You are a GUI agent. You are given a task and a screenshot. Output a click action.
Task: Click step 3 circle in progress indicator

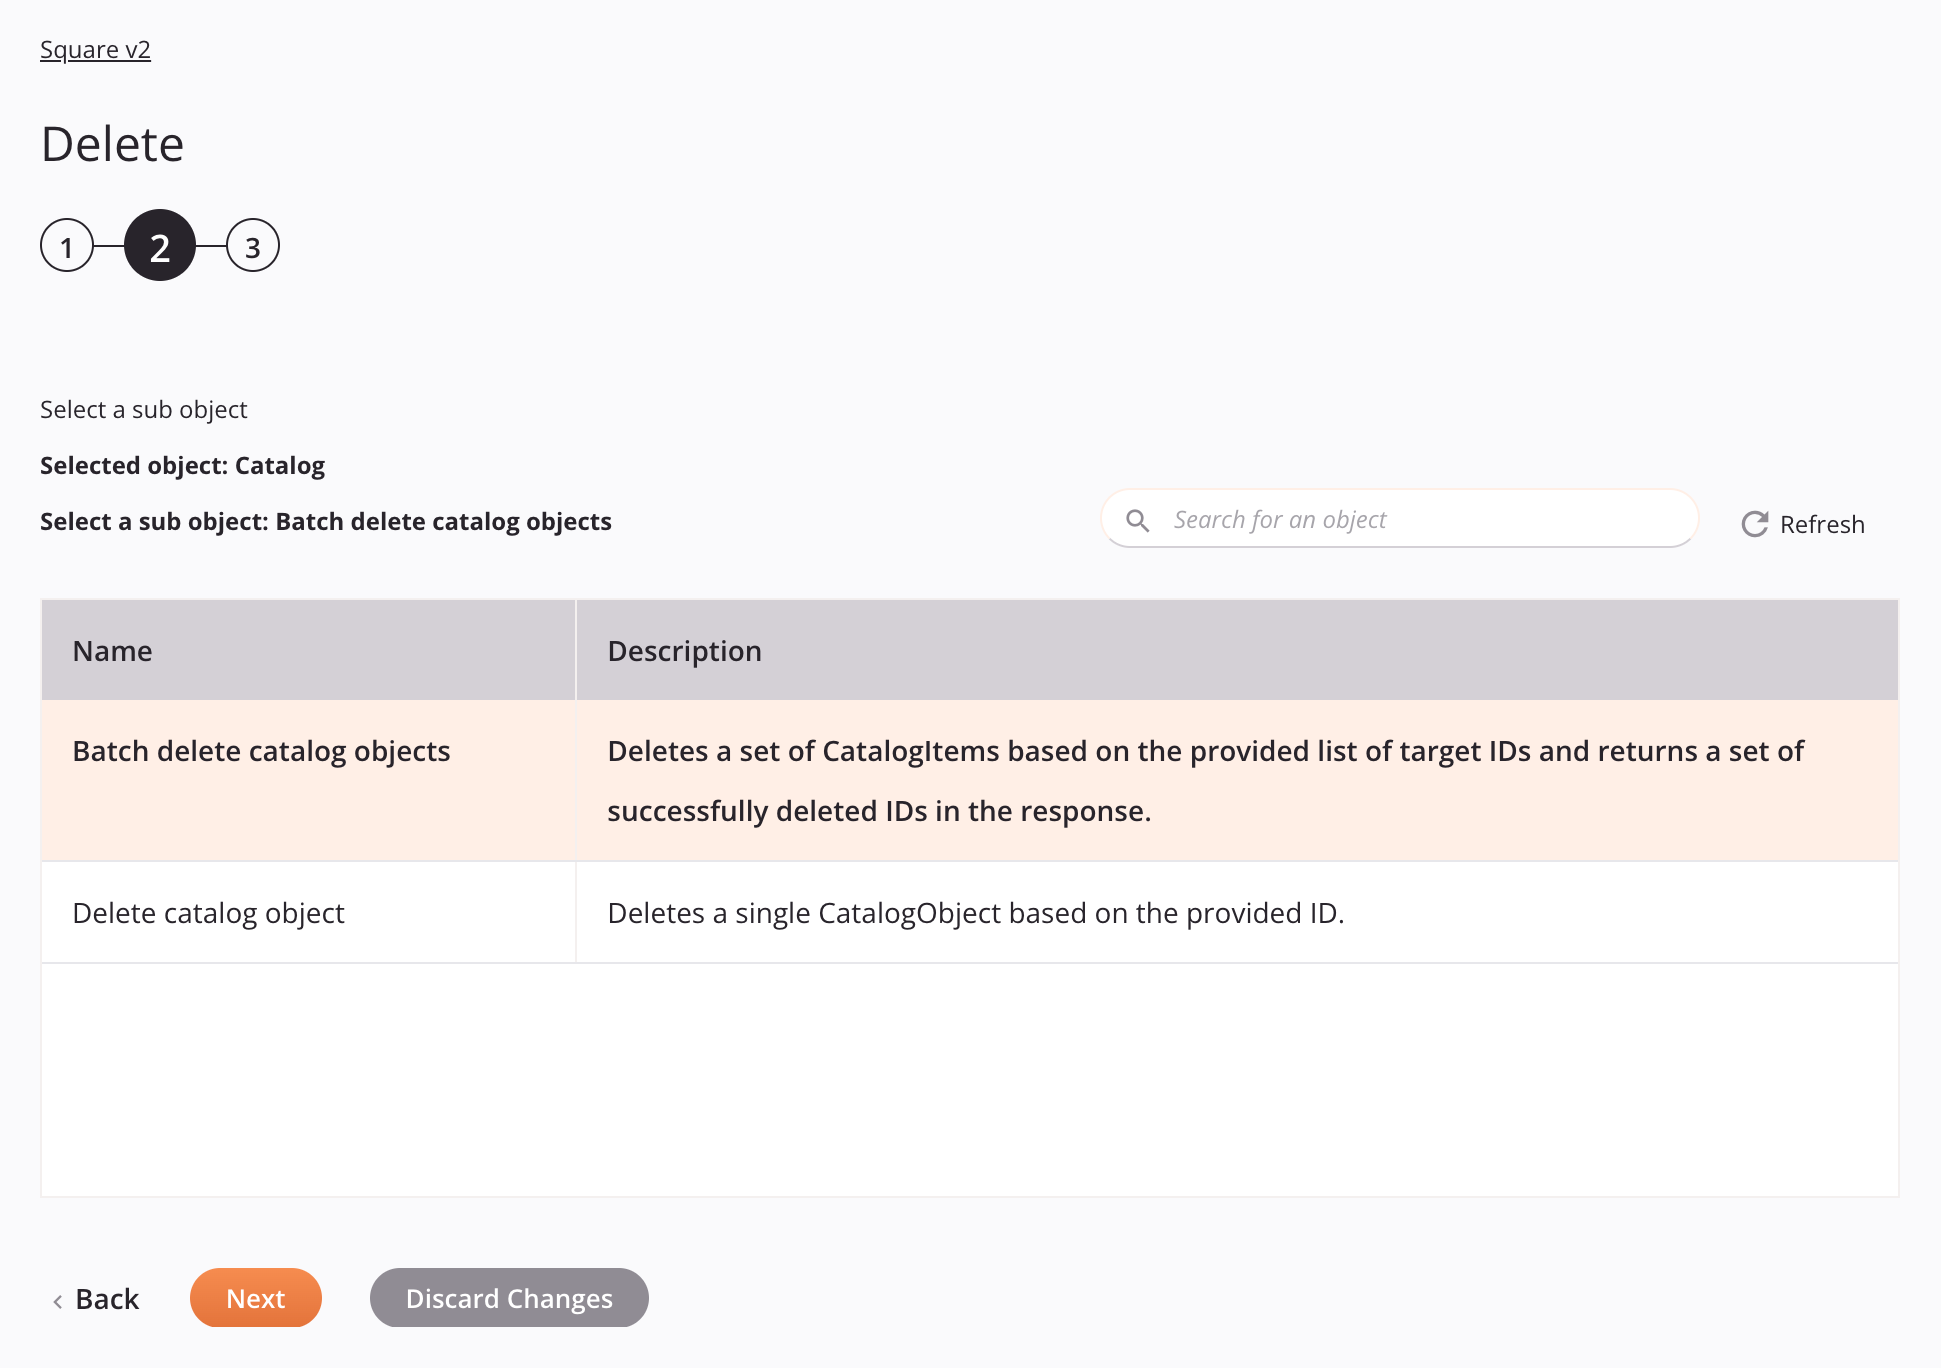(250, 246)
